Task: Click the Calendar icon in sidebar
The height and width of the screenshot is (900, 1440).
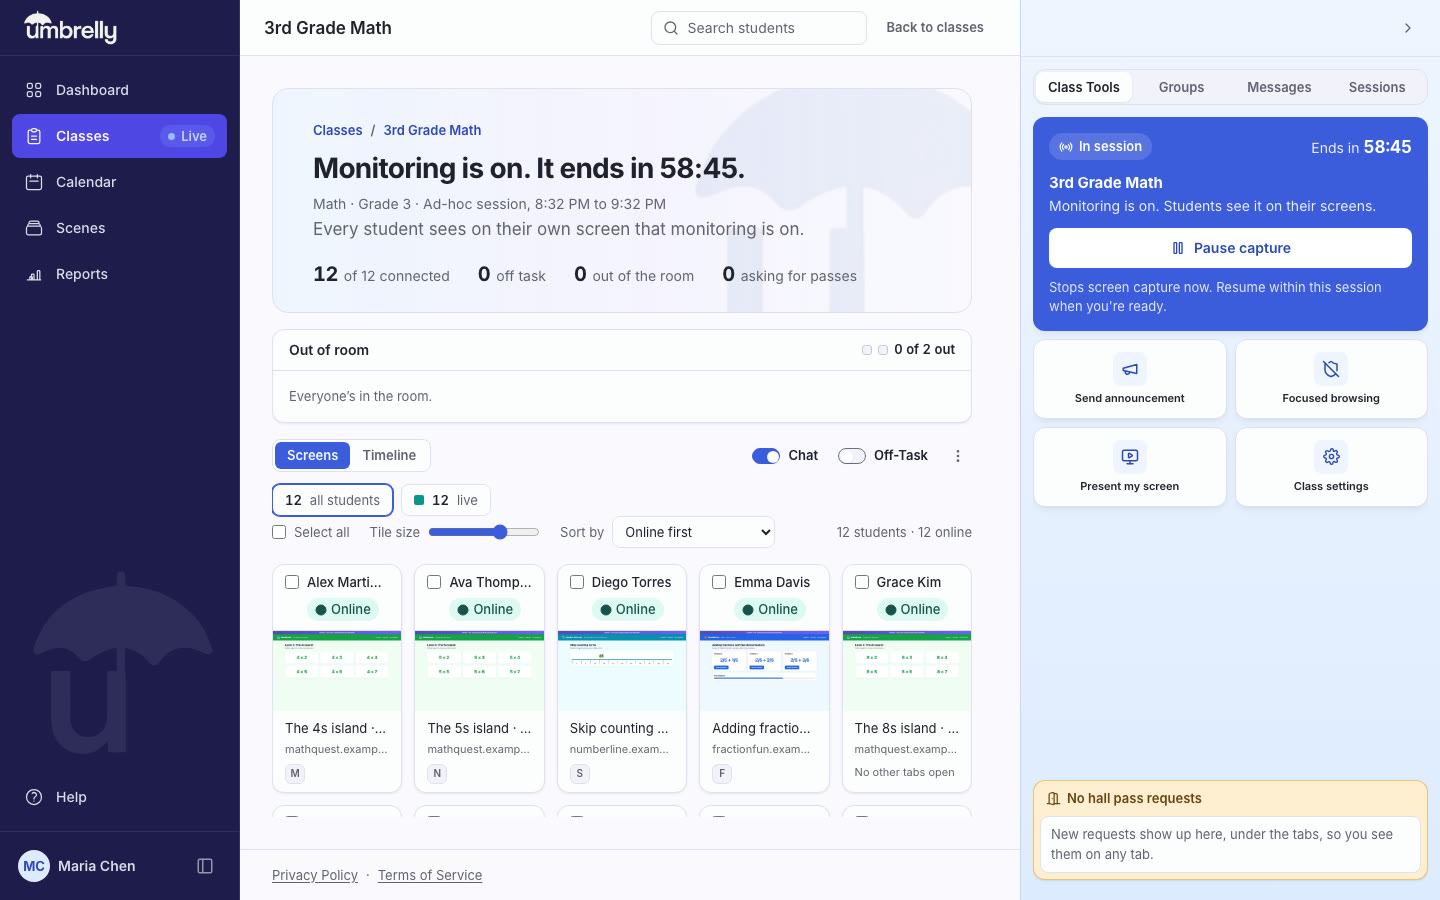Action: click(34, 182)
